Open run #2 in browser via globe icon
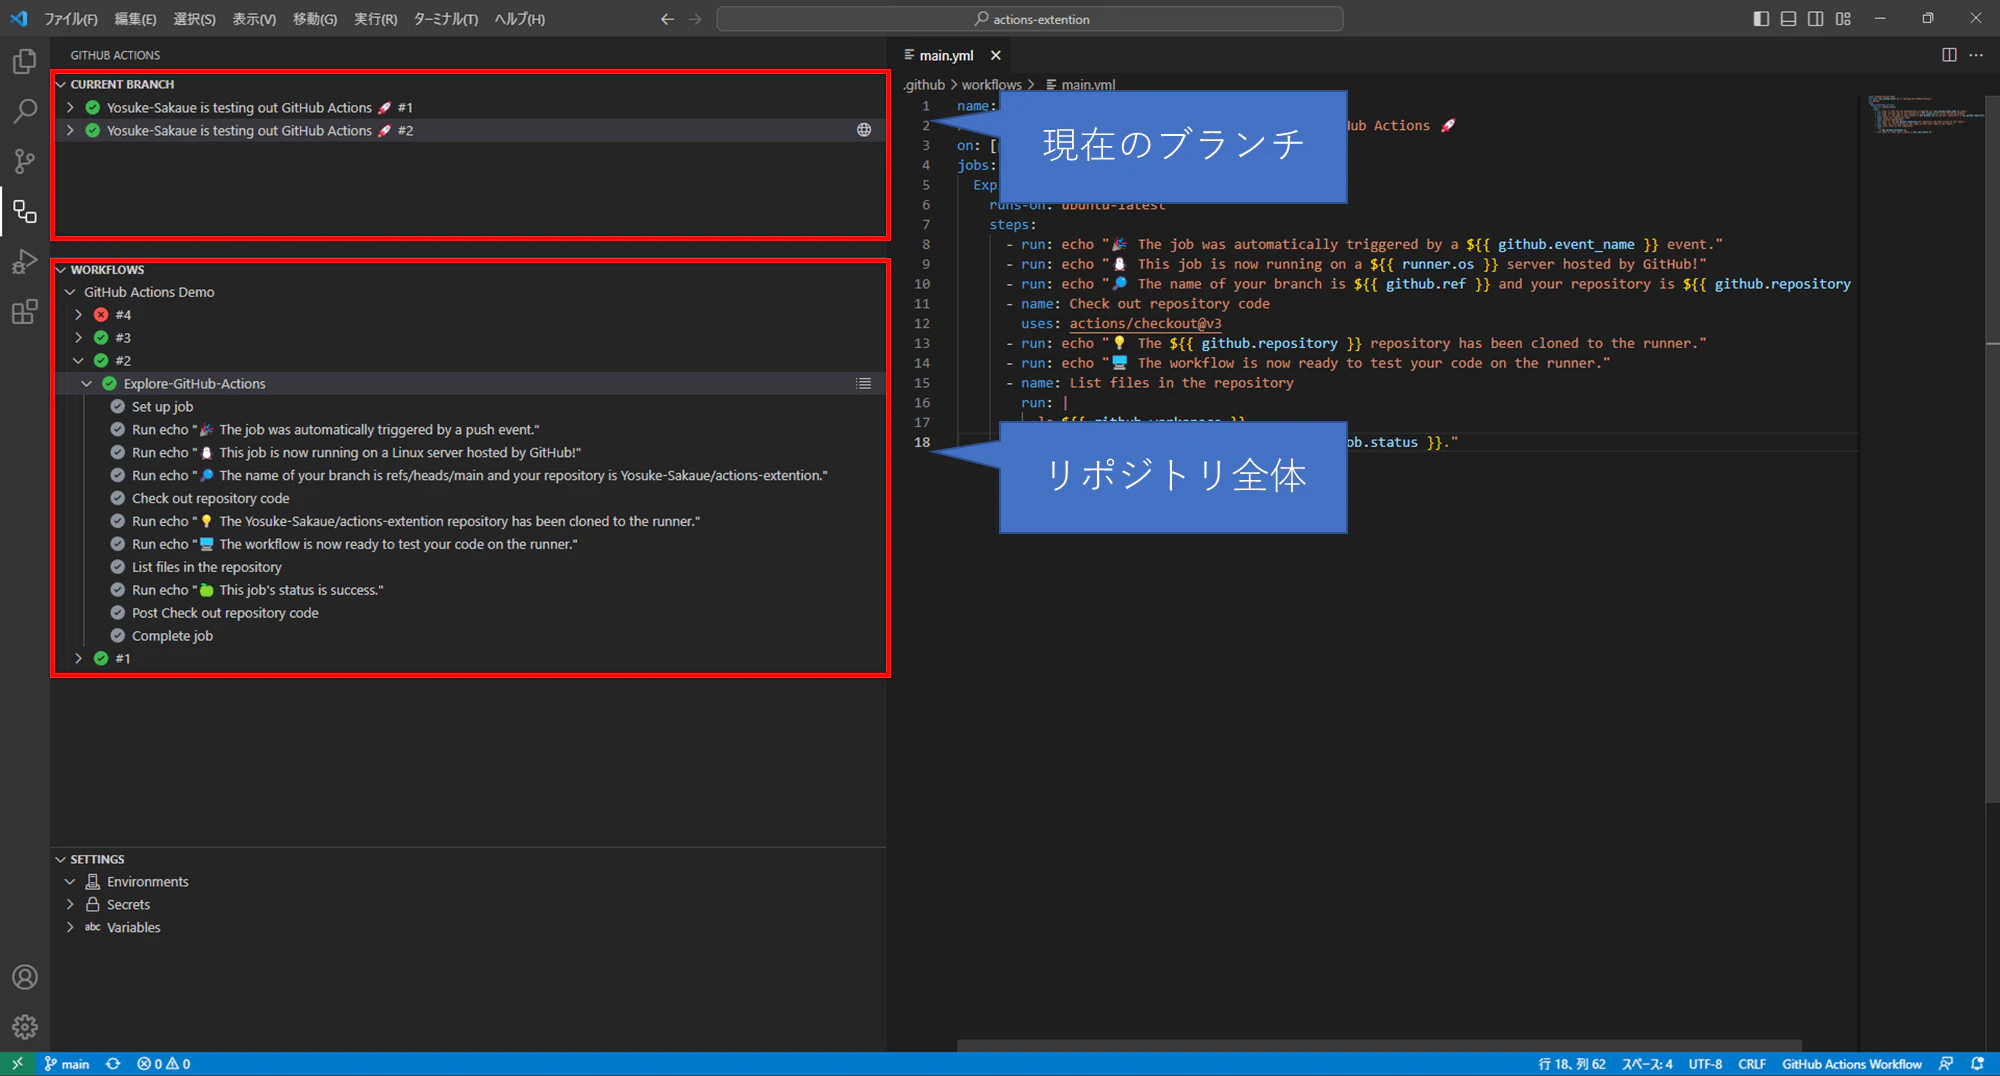 [x=864, y=130]
